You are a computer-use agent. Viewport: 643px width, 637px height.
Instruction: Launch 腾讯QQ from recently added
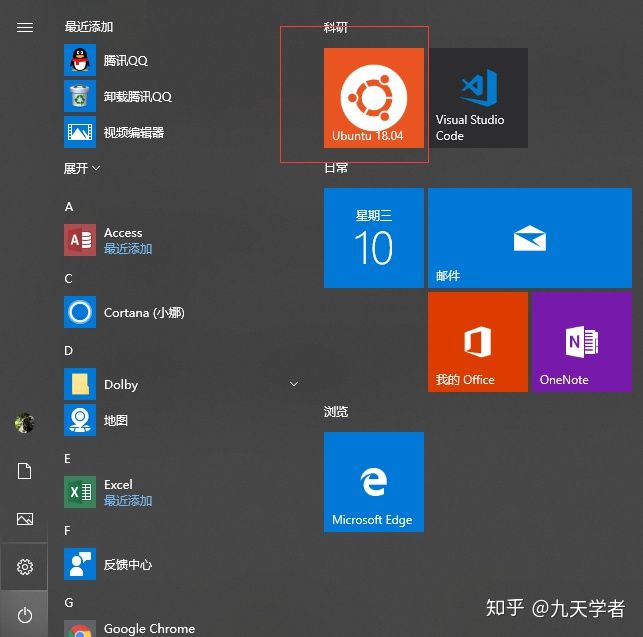(125, 61)
